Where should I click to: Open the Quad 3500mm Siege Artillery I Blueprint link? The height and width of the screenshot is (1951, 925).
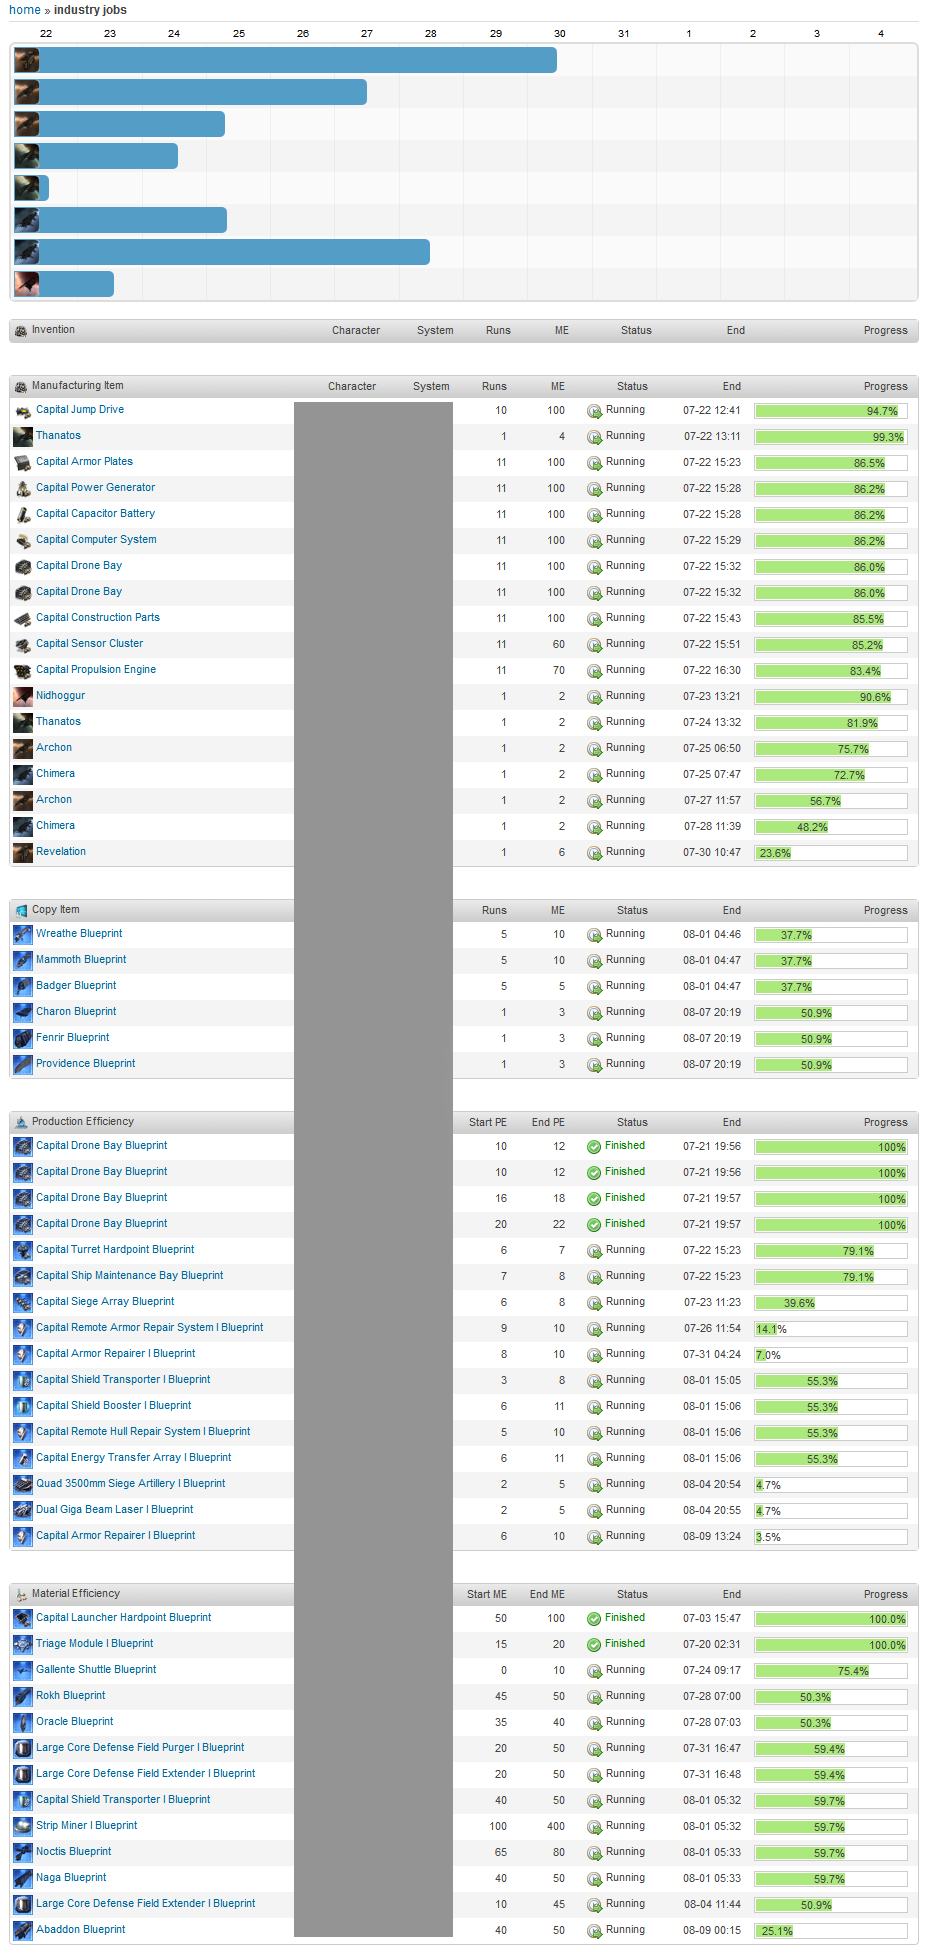click(x=130, y=1484)
